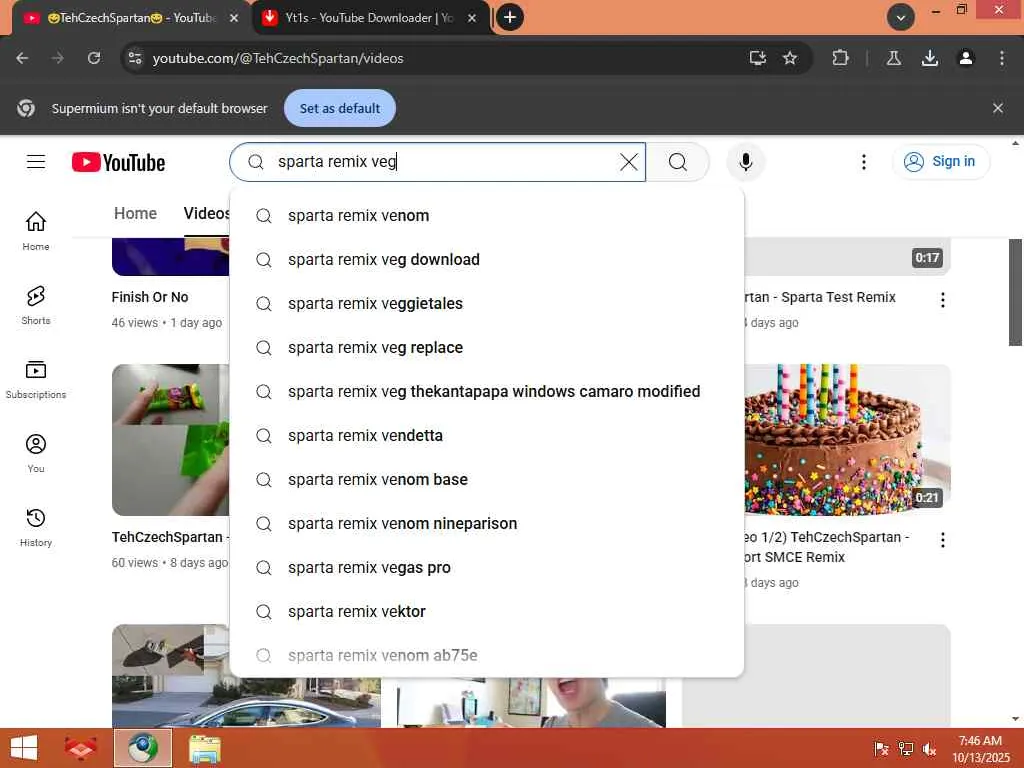
Task: Dismiss the default browser infobar
Action: tap(997, 108)
